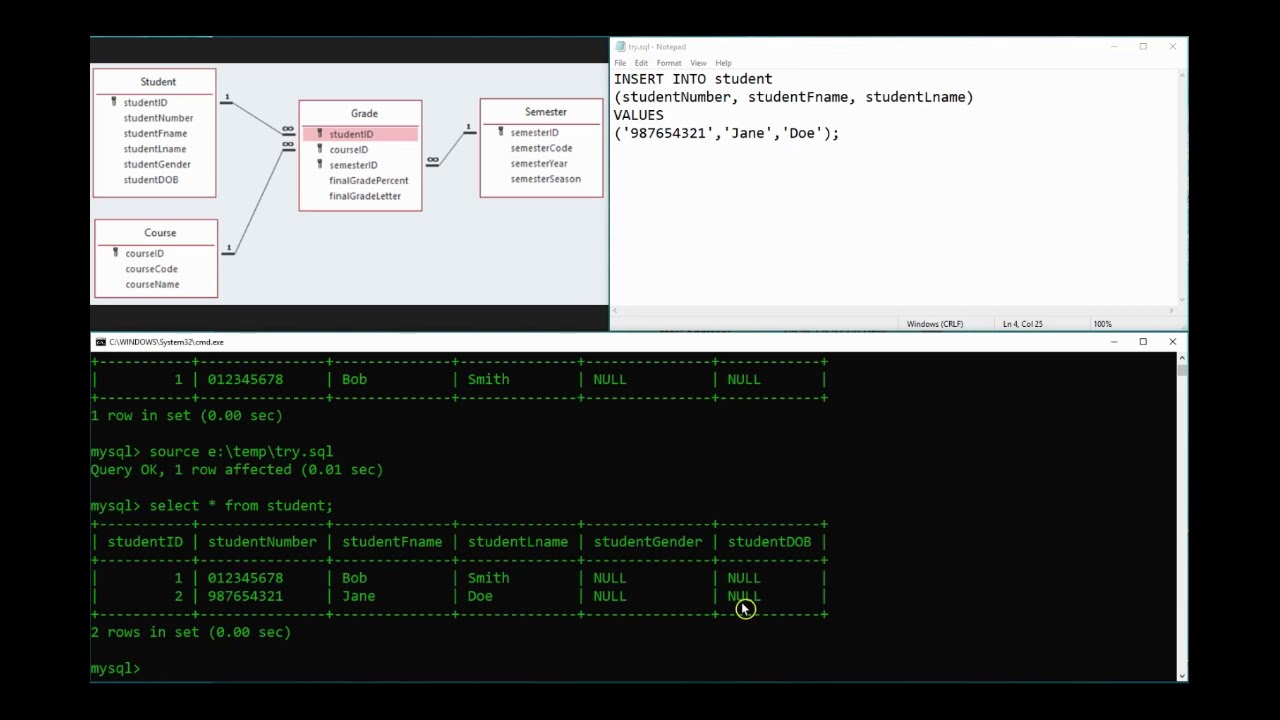Open the Help menu in Notepad

click(723, 63)
